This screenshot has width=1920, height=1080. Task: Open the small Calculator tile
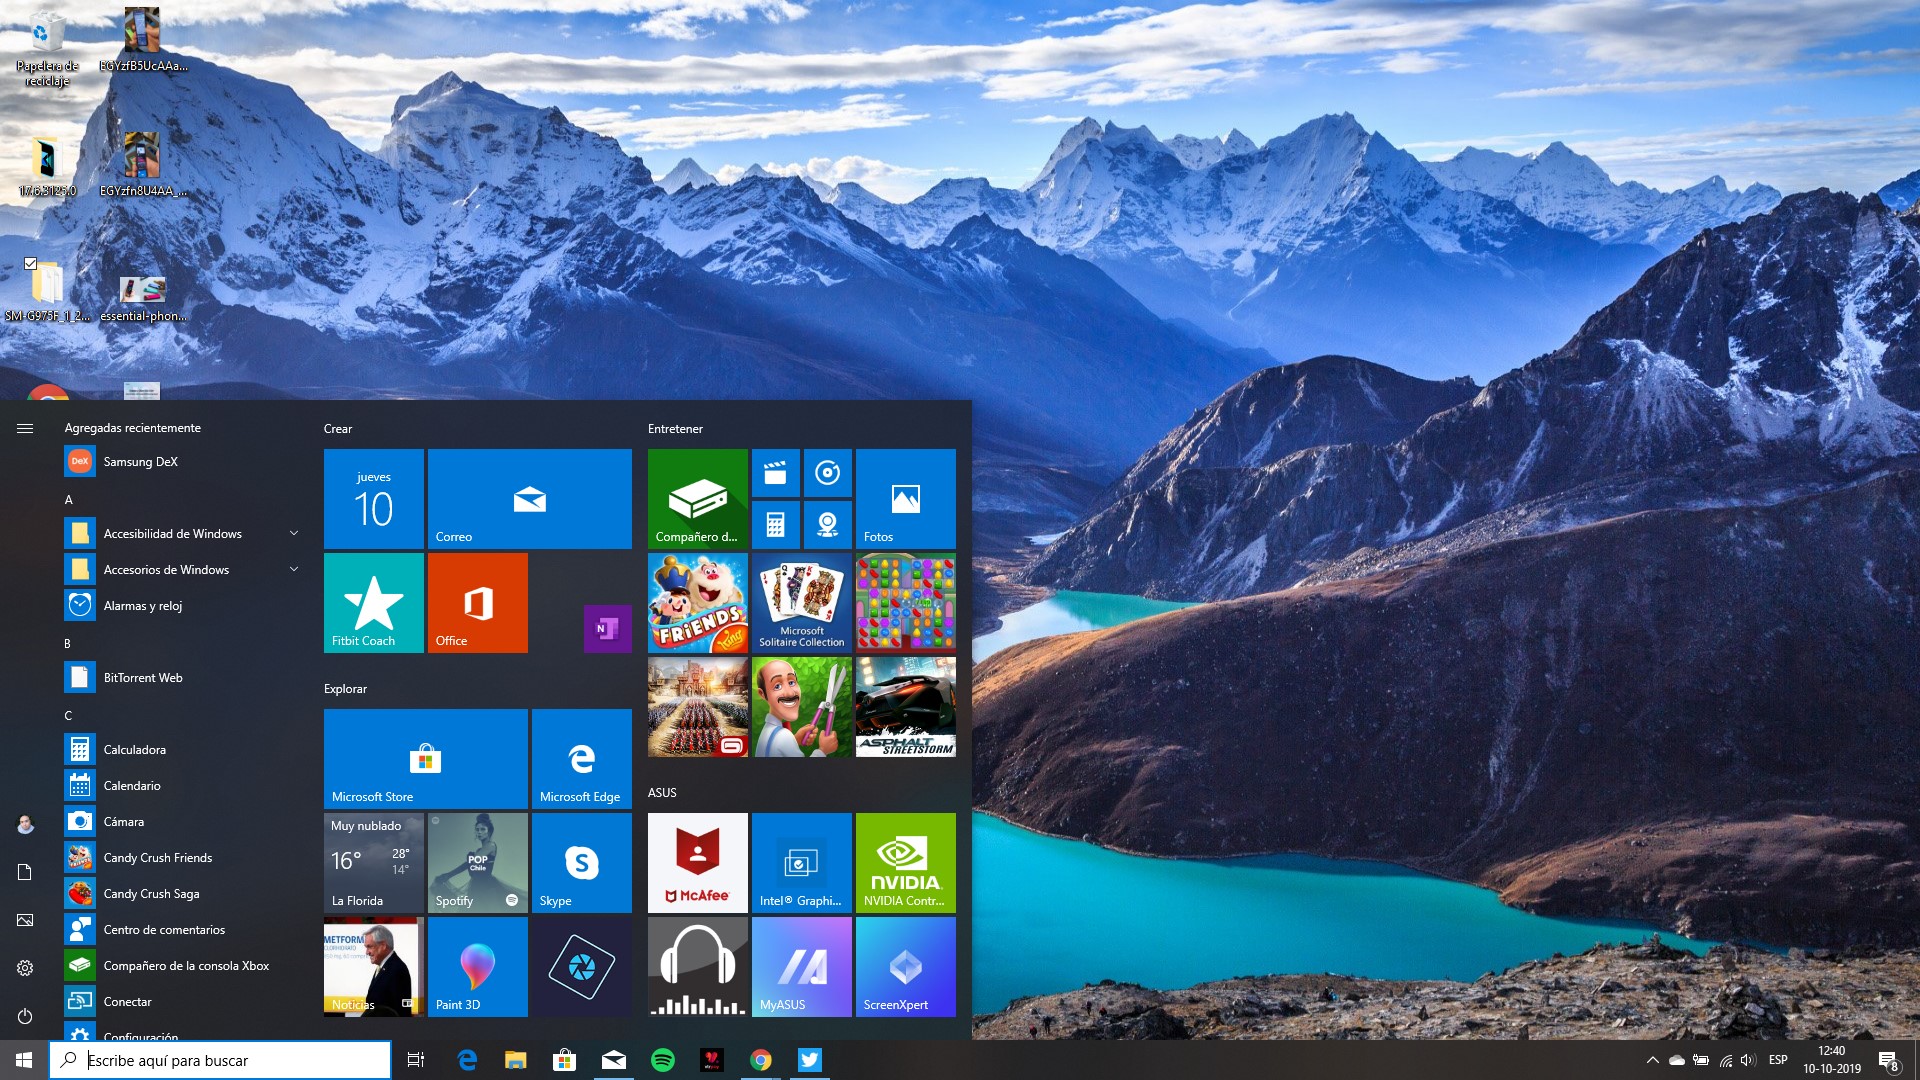click(776, 525)
